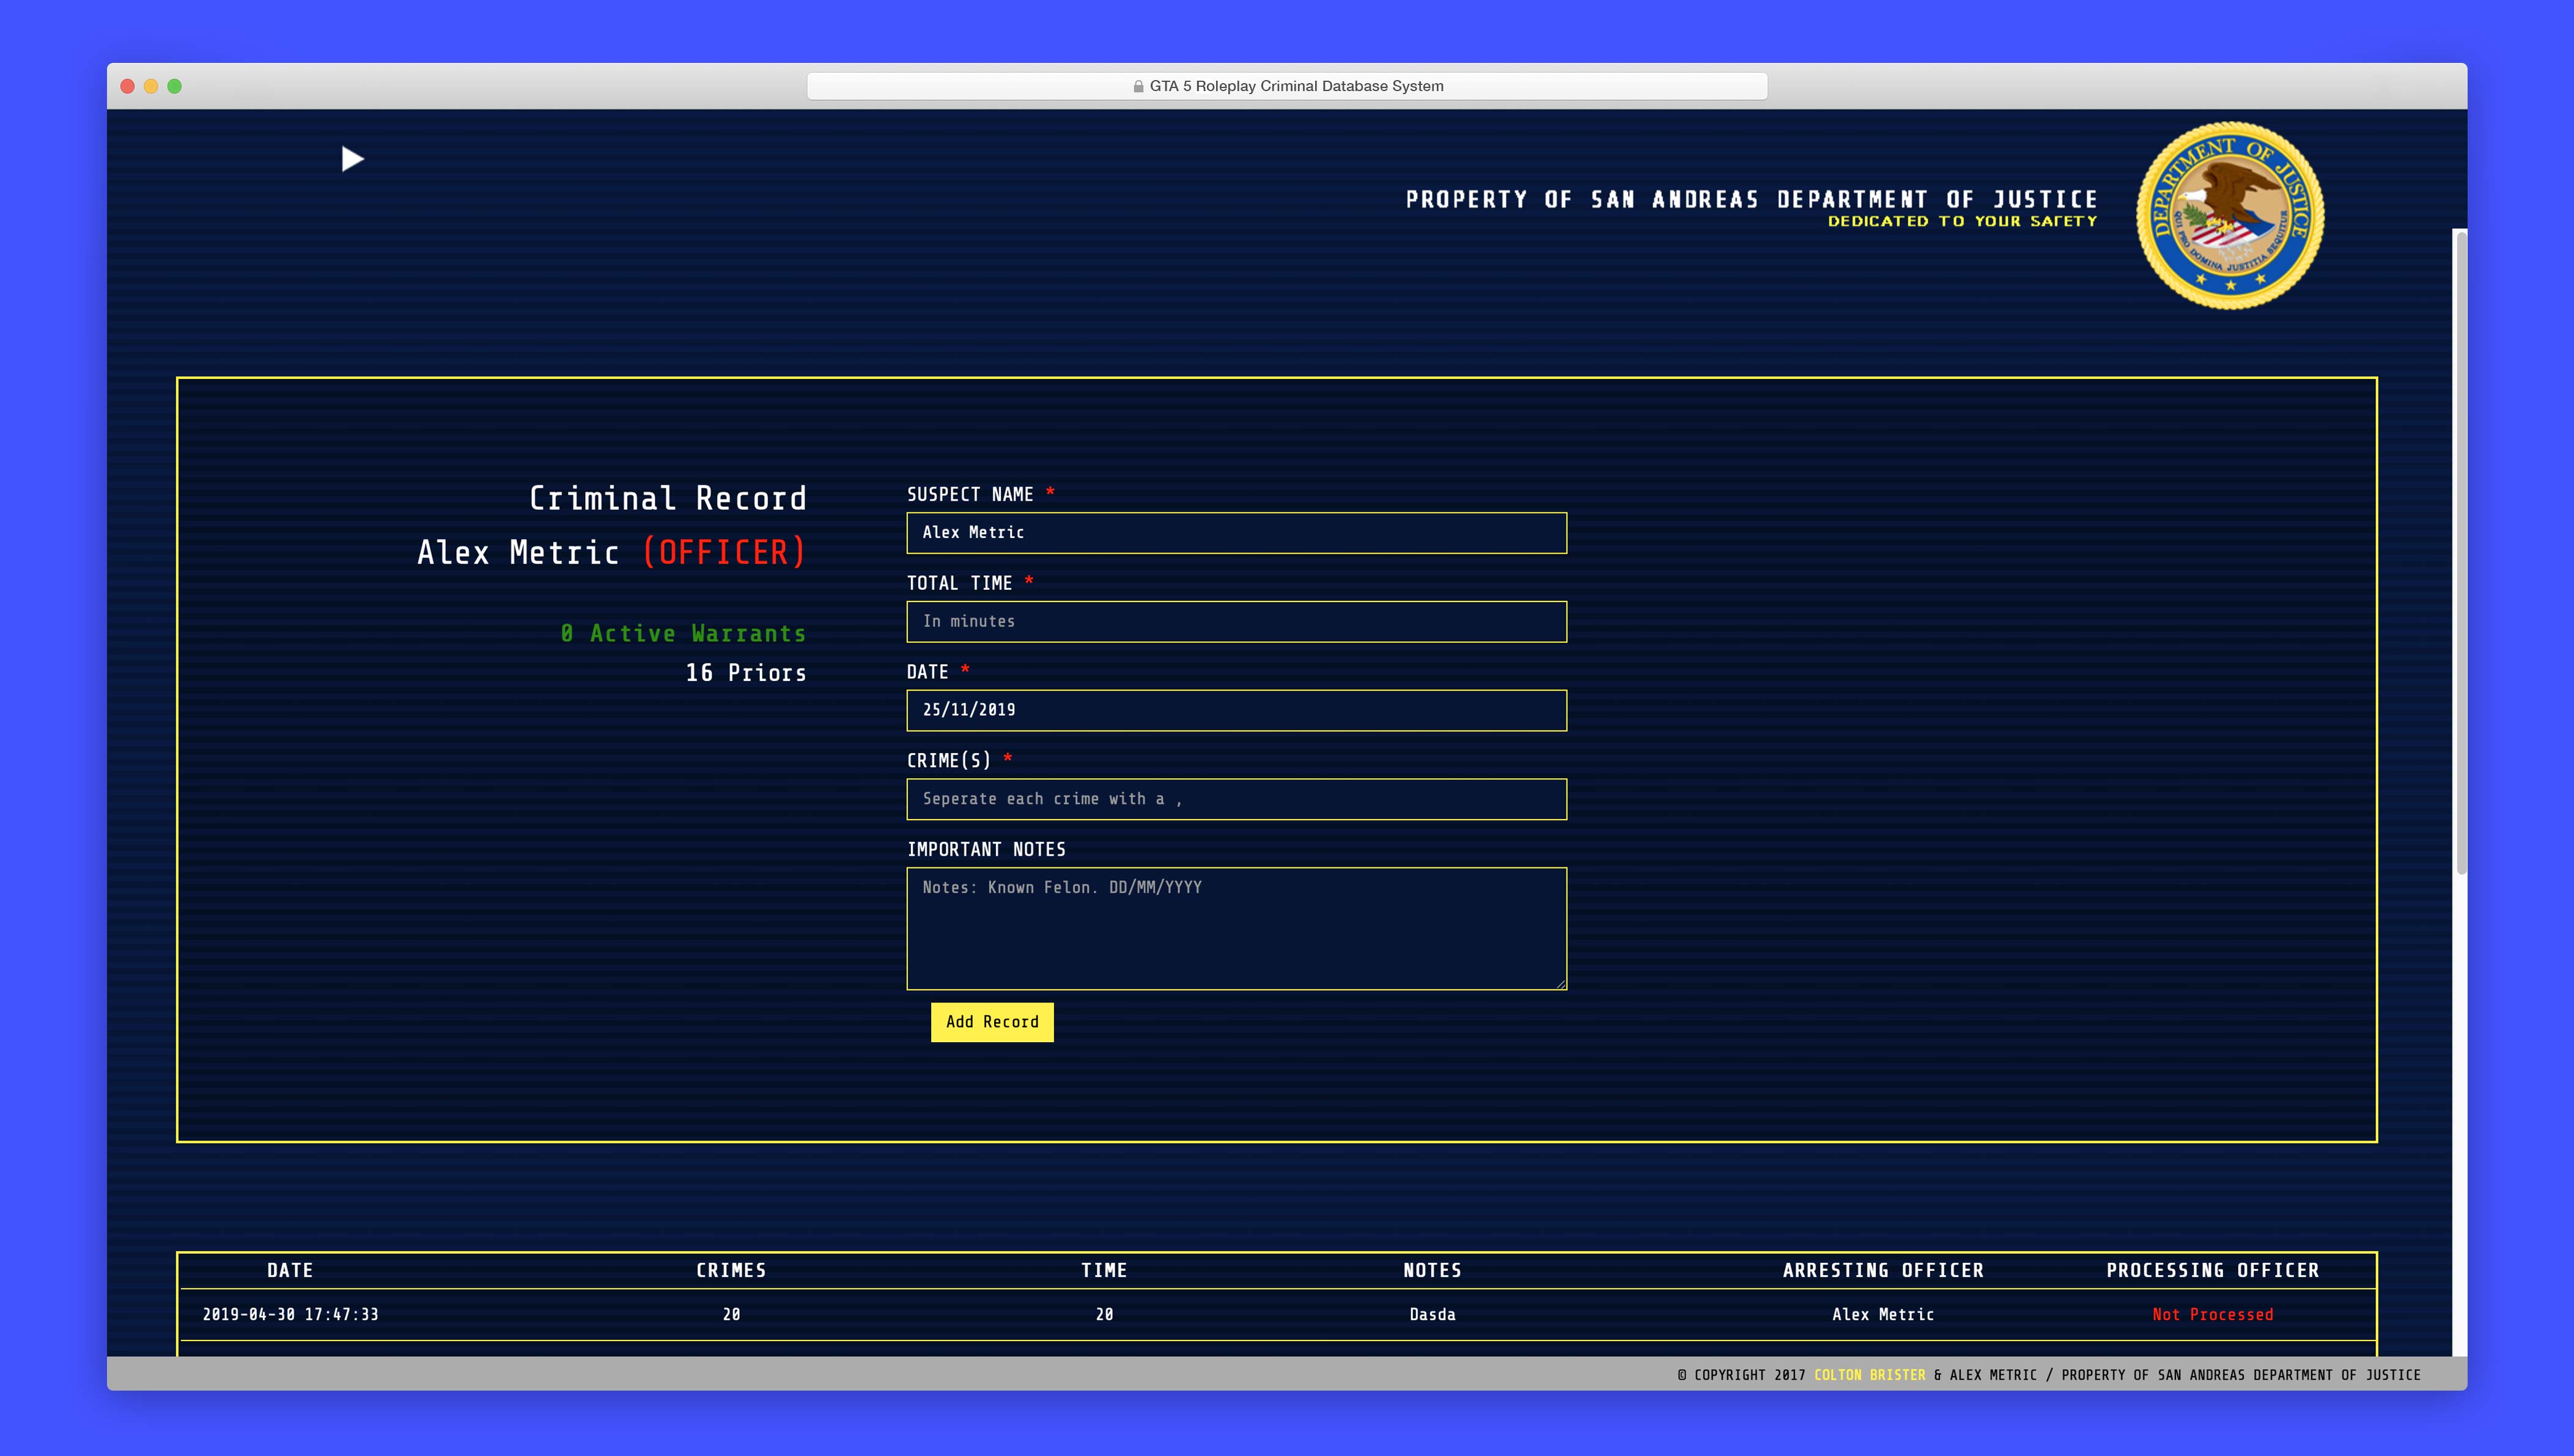The height and width of the screenshot is (1456, 2574).
Task: Focus the Total Time minutes field
Action: 1236,621
